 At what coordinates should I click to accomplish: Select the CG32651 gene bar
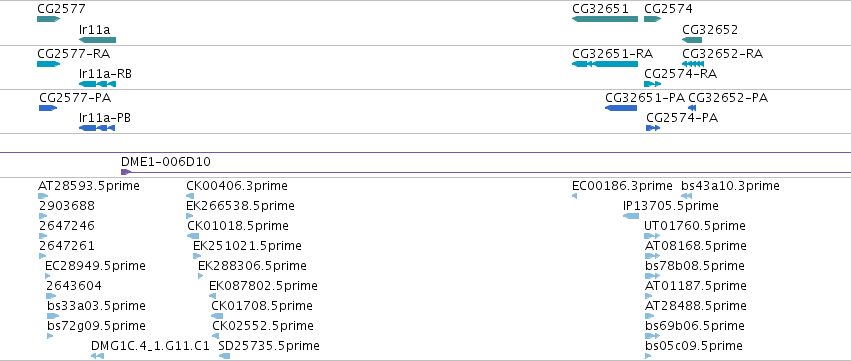[x=605, y=19]
